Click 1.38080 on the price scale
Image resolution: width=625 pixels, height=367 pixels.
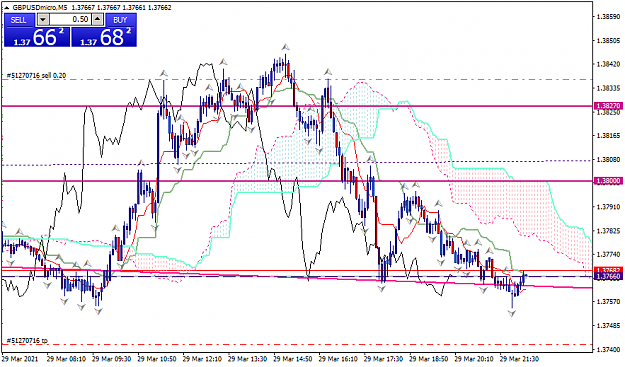609,160
